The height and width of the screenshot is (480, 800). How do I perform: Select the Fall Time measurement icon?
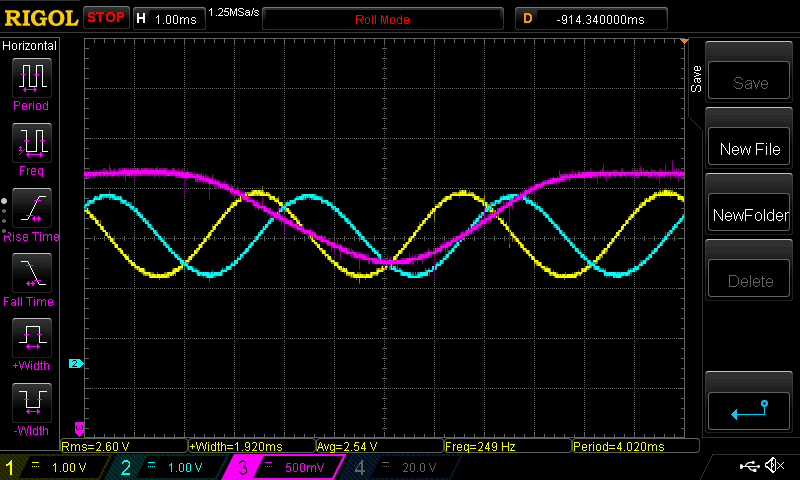pos(32,272)
